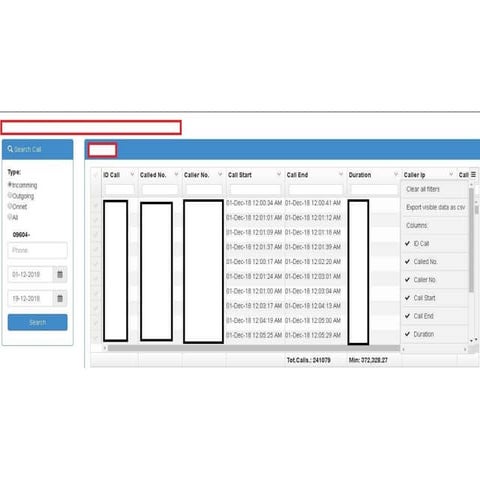Choose Export visible data as csv

point(435,207)
